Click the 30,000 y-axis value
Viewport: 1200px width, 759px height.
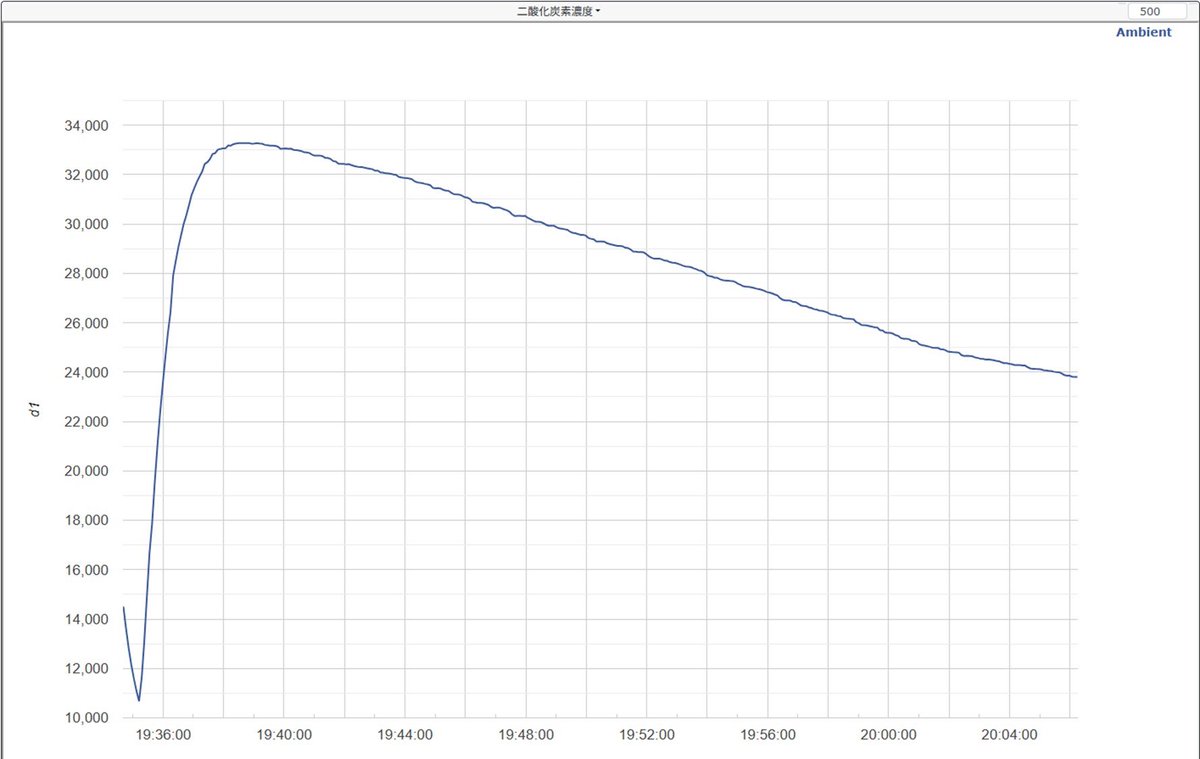[85, 224]
